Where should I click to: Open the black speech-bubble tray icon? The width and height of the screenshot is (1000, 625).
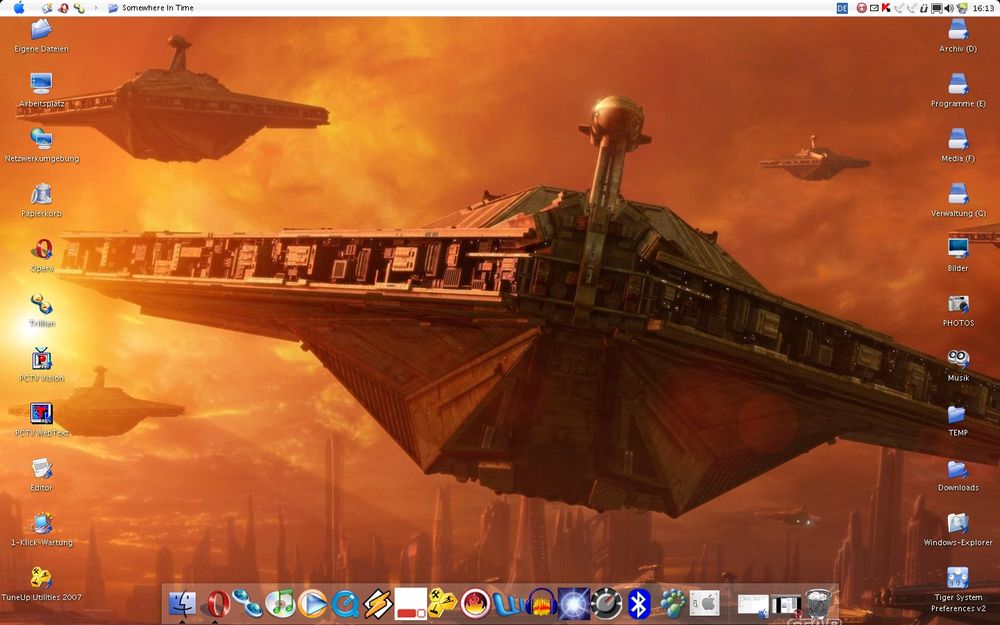coord(937,8)
